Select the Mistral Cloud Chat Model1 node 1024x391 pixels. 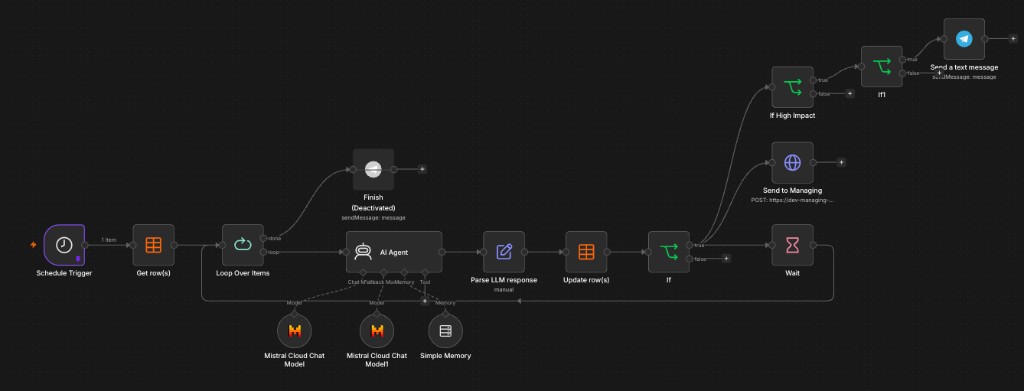(377, 331)
